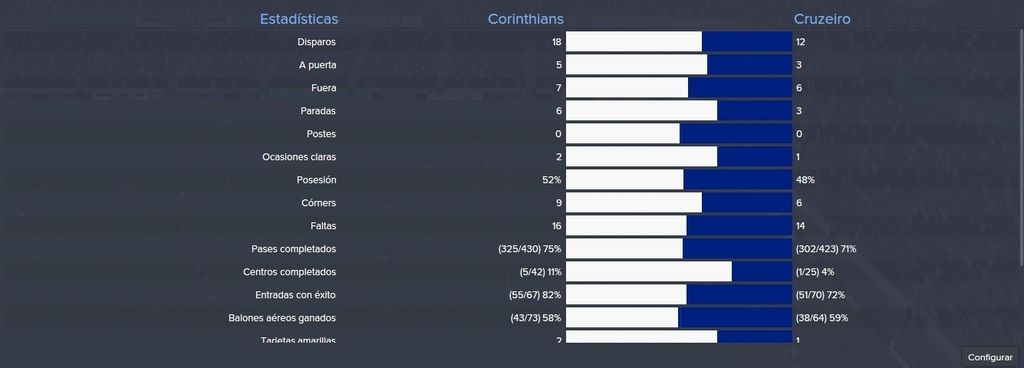This screenshot has height=368, width=1024.
Task: Select the Corinthians team header
Action: [526, 19]
